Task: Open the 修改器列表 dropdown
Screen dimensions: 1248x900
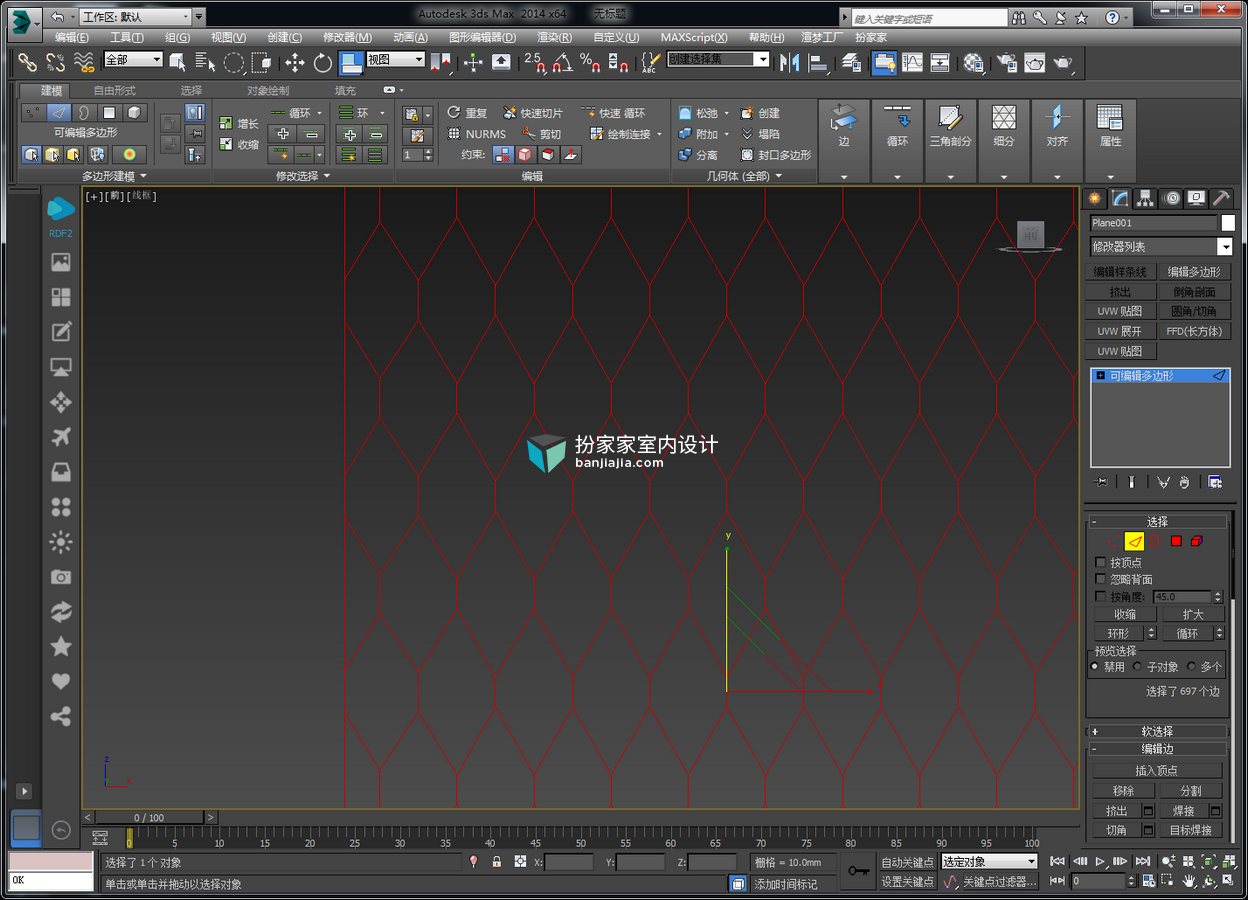Action: 1161,246
